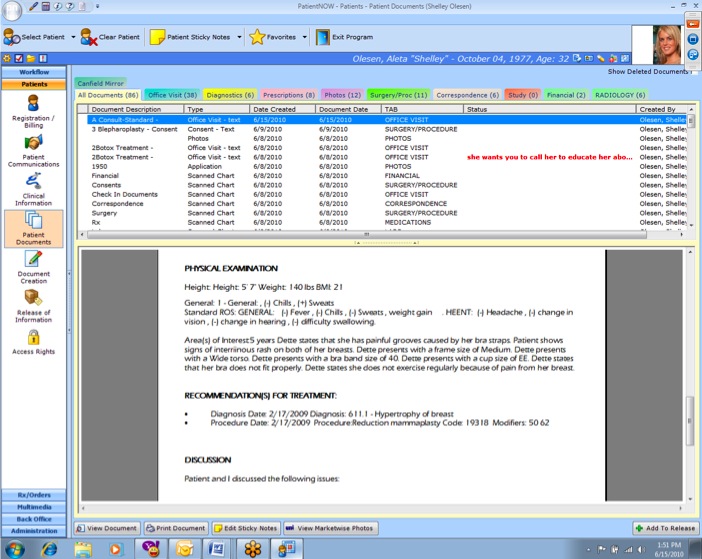The image size is (702, 559).
Task: Click the document arrow icon after Age: 32
Action: (x=577, y=58)
